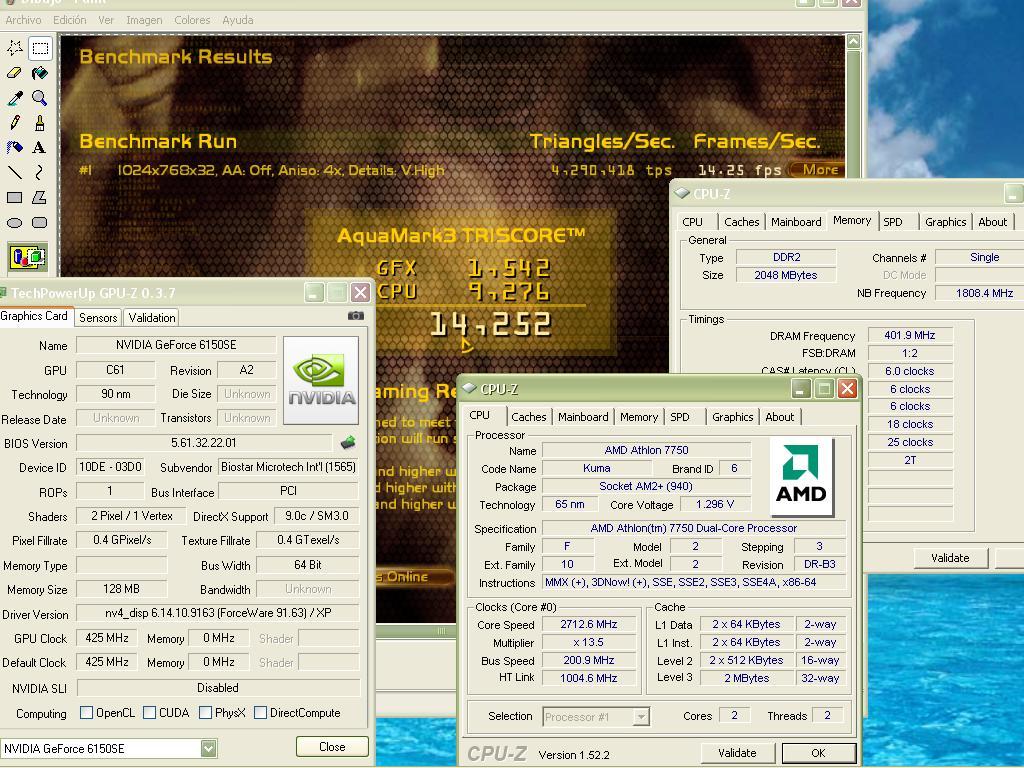The height and width of the screenshot is (768, 1024).
Task: Open the Ayuda menu in Paint
Action: point(238,20)
